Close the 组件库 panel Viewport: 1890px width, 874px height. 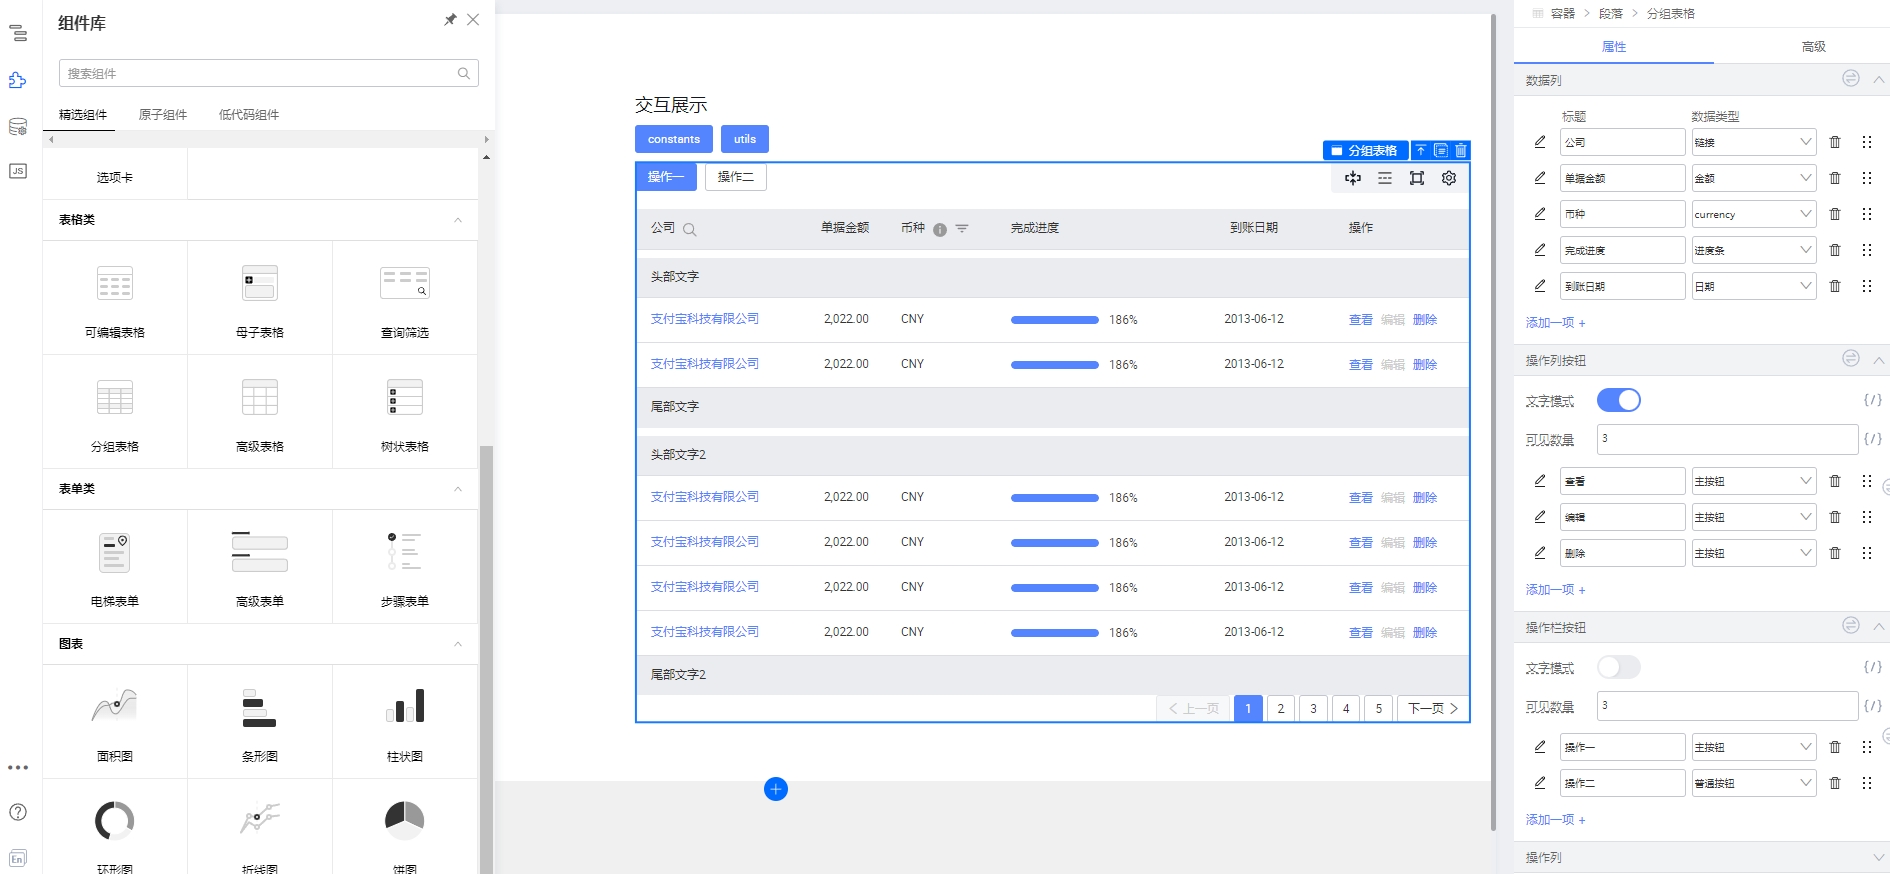pos(473,20)
